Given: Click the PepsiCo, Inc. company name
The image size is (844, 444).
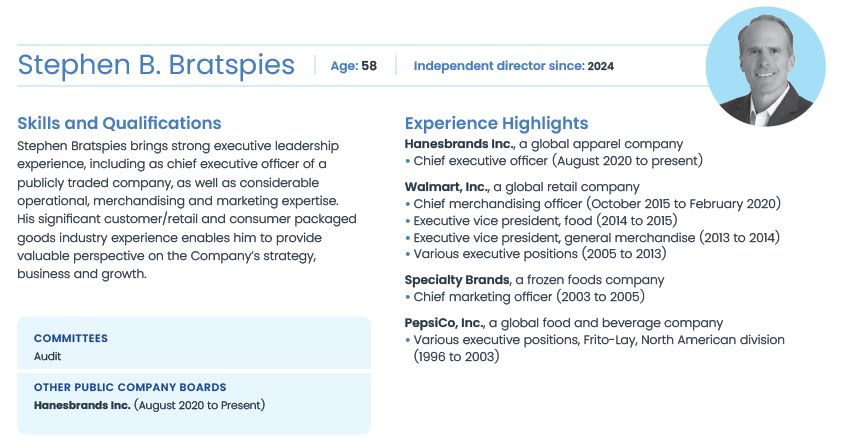Looking at the screenshot, I should click(x=445, y=323).
